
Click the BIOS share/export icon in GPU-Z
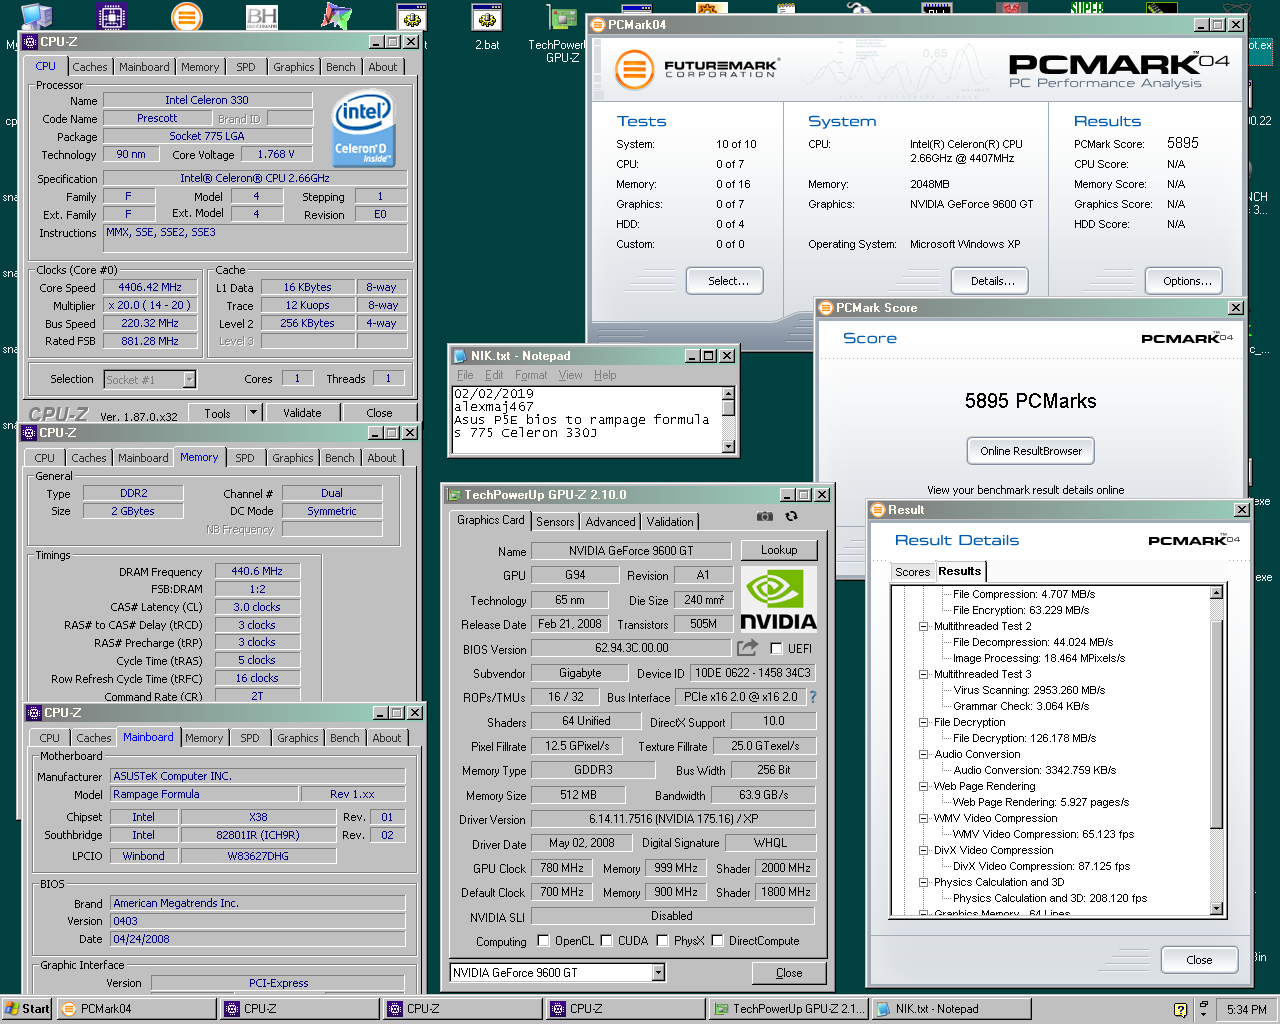coord(747,648)
